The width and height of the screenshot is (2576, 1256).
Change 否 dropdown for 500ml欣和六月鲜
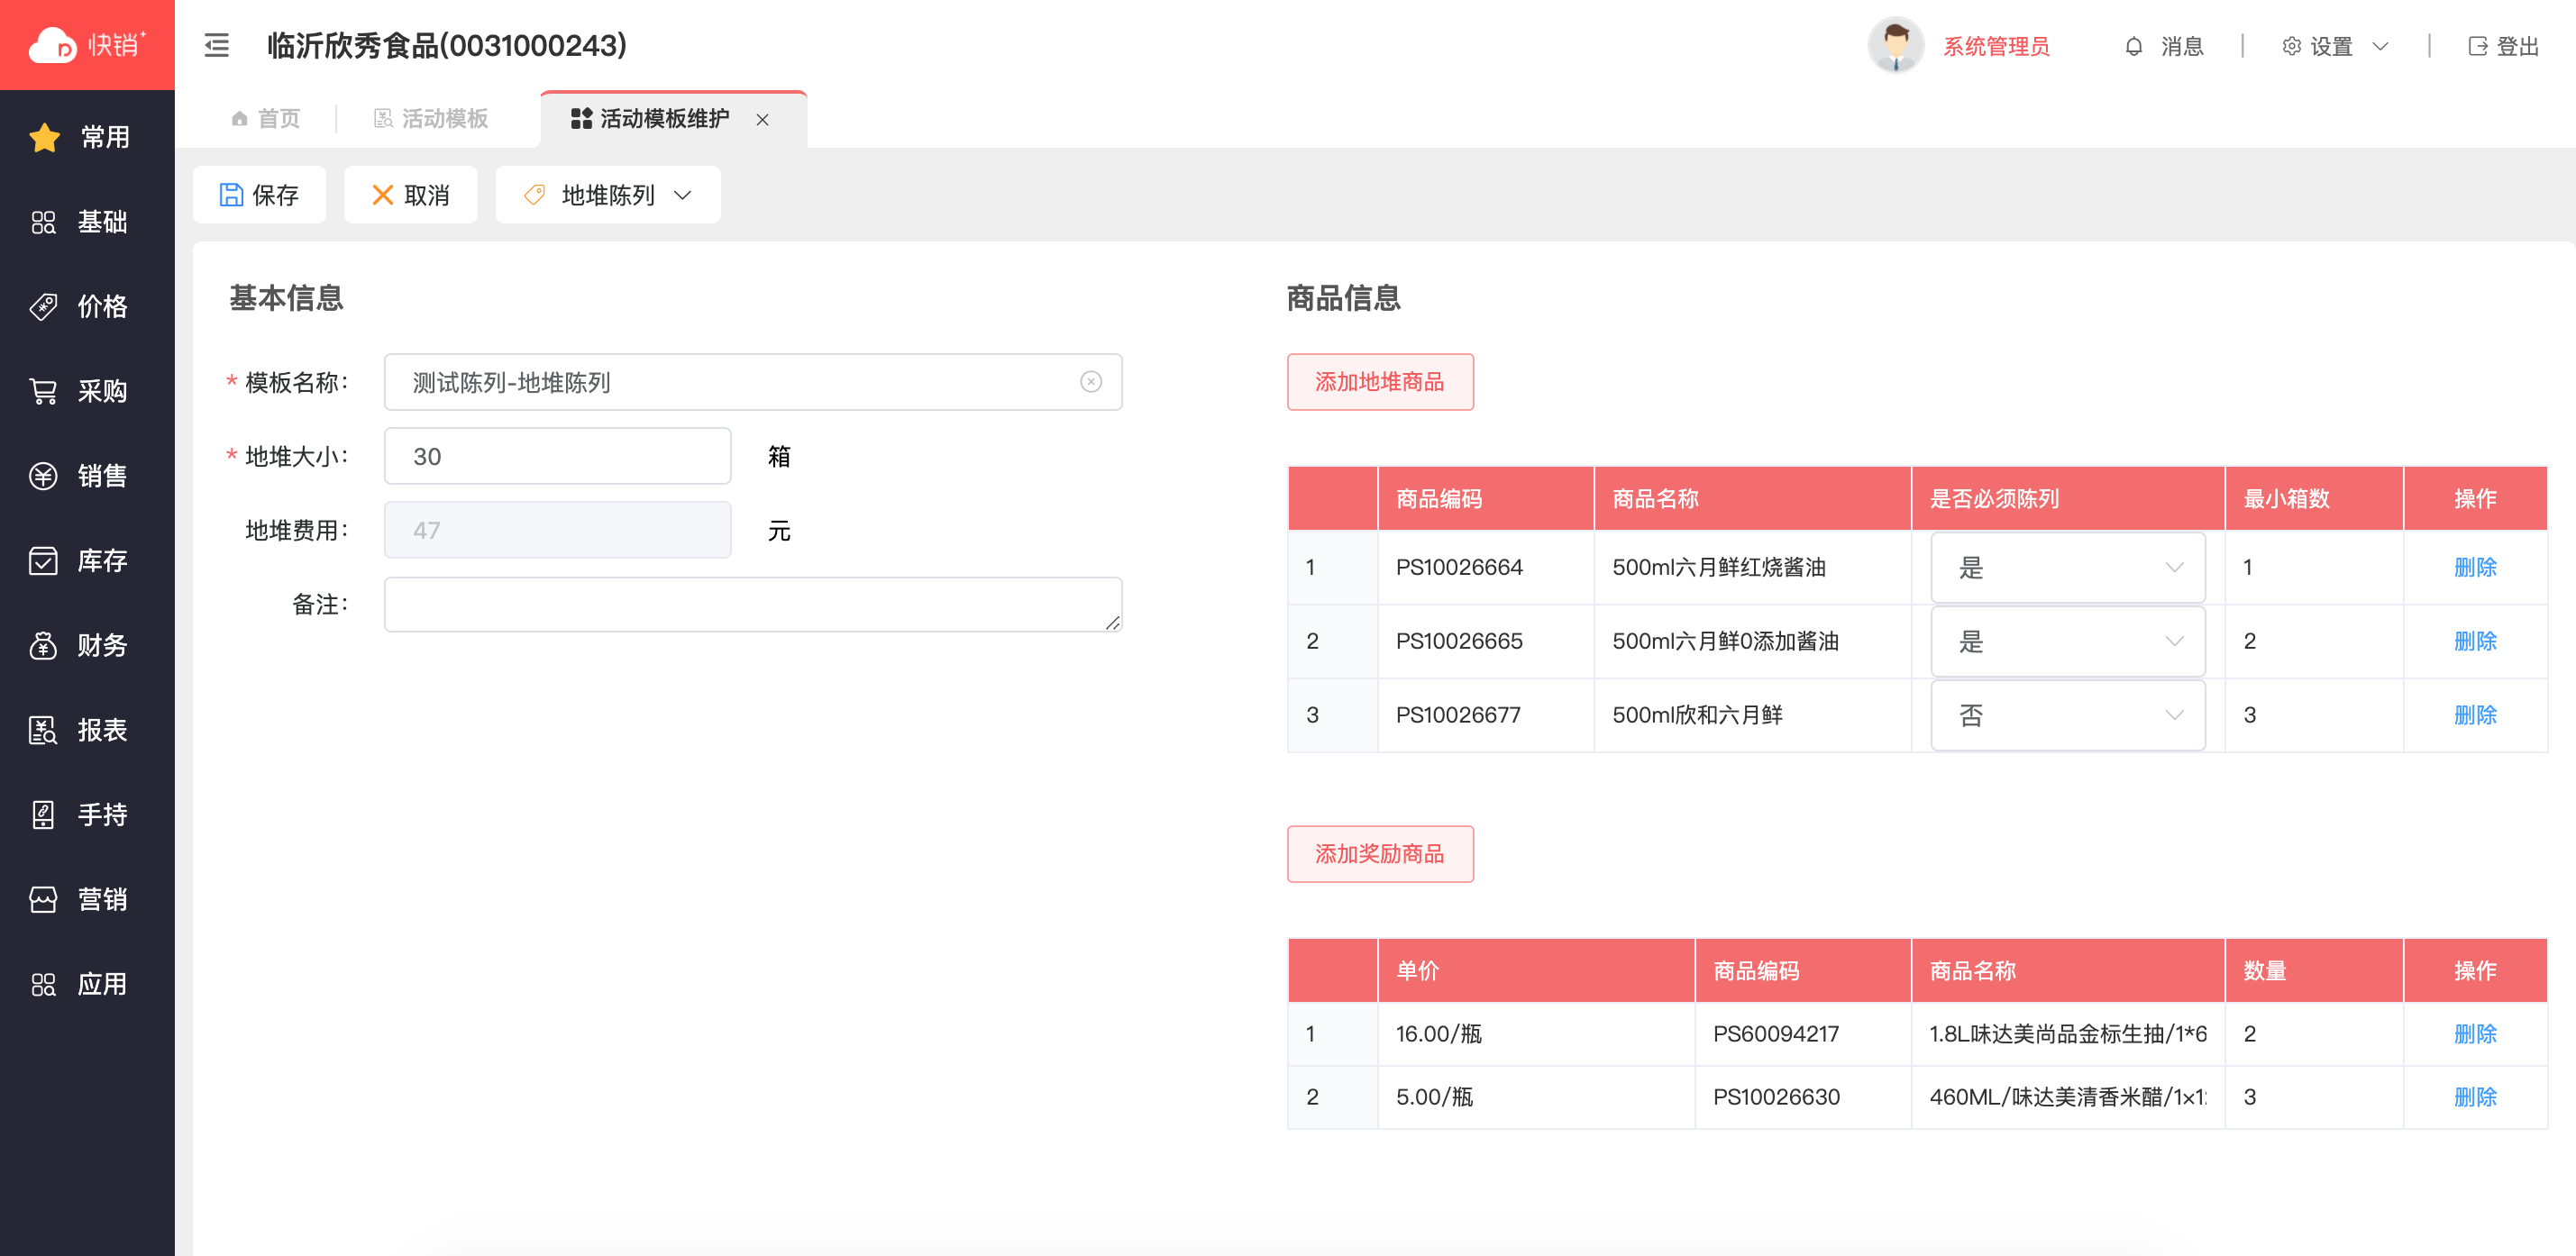[x=2067, y=715]
